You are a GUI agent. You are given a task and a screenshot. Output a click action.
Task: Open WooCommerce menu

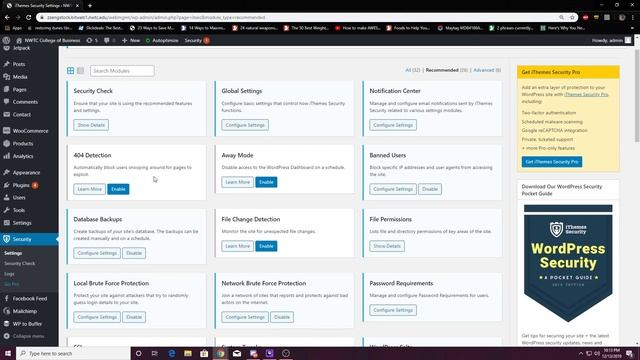30,131
